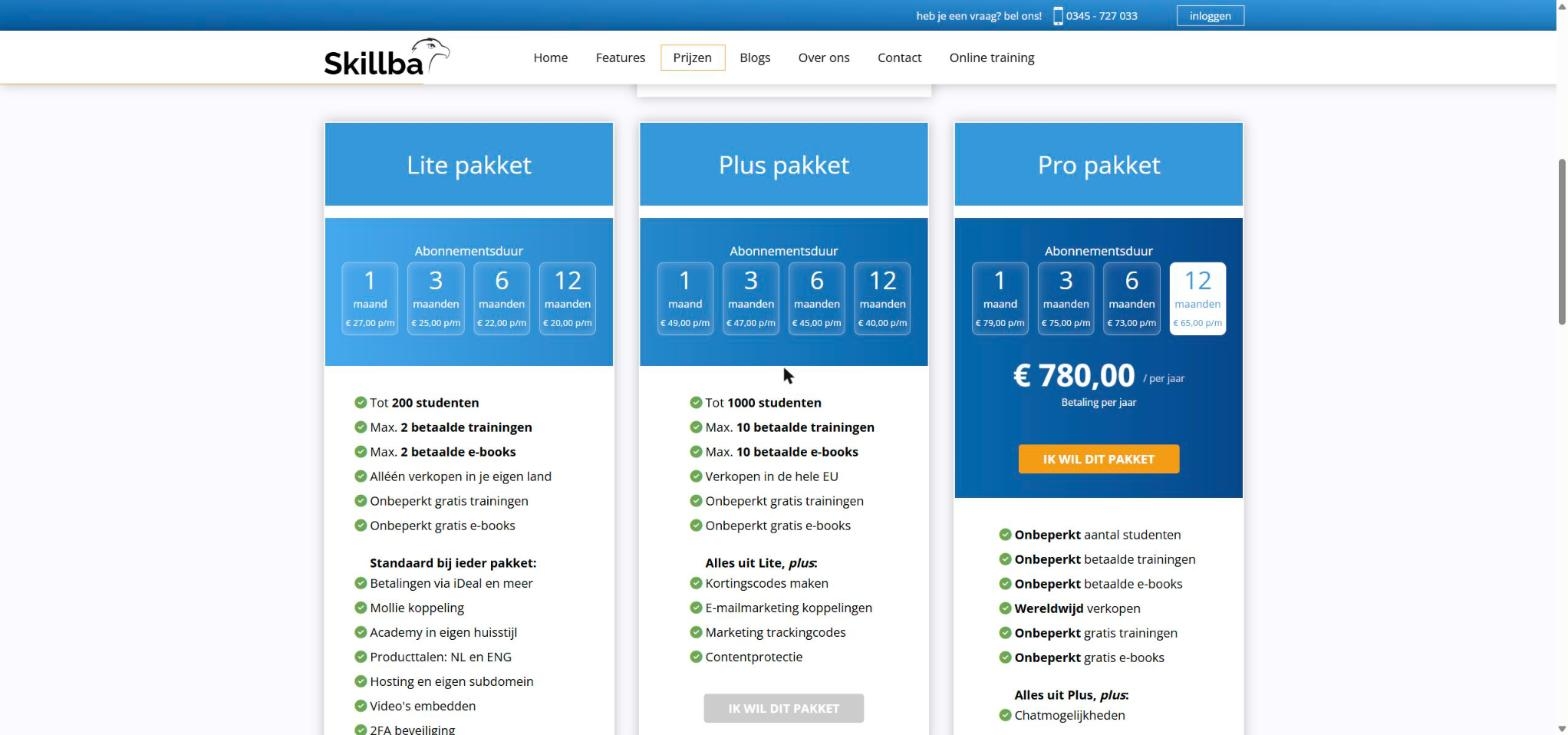
Task: Click the Lite pakket heading
Action: click(x=469, y=165)
